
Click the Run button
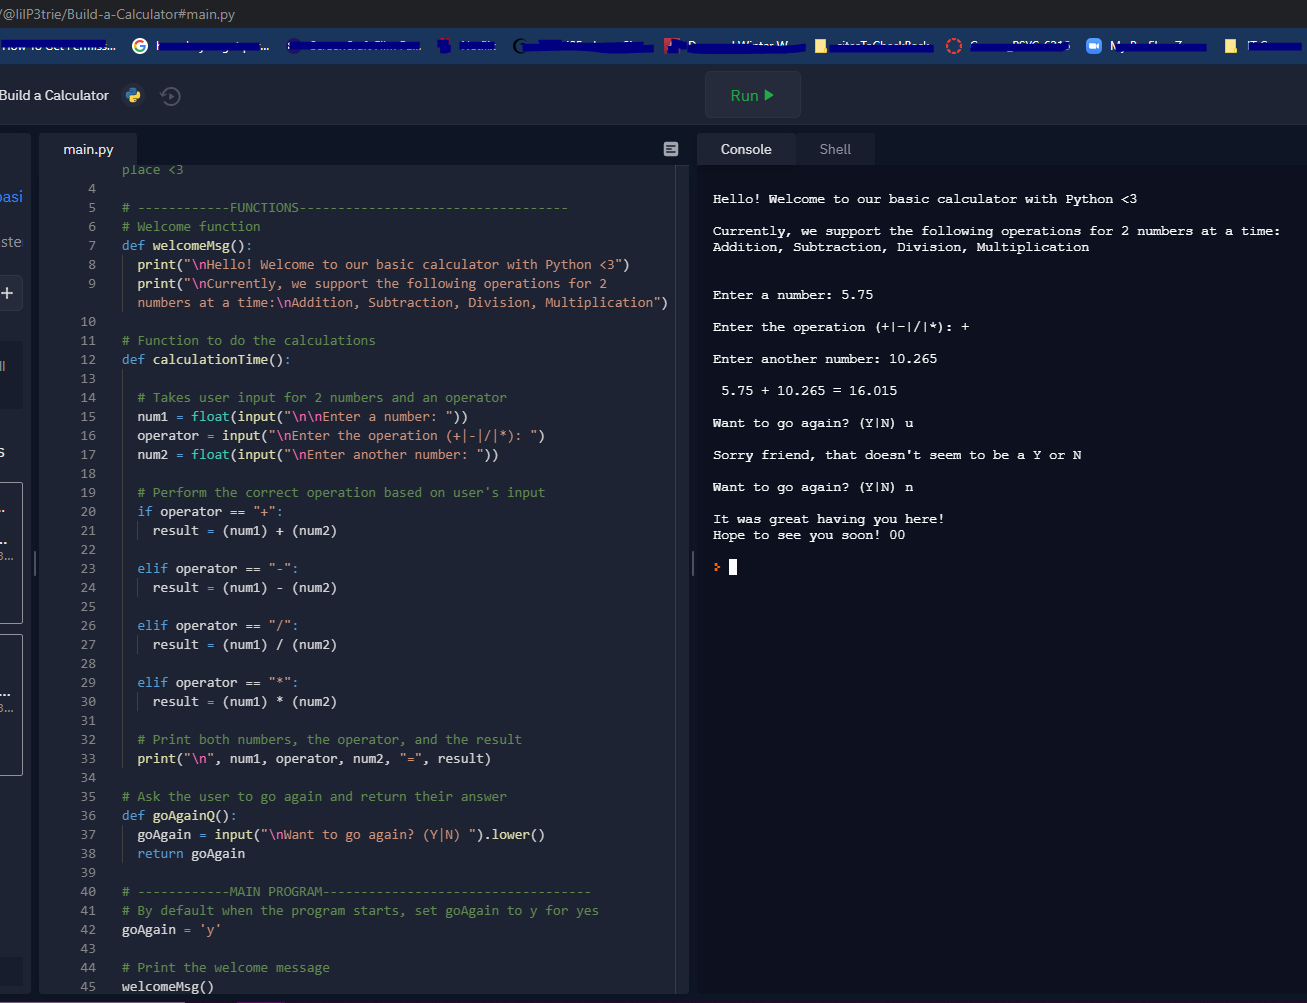752,94
